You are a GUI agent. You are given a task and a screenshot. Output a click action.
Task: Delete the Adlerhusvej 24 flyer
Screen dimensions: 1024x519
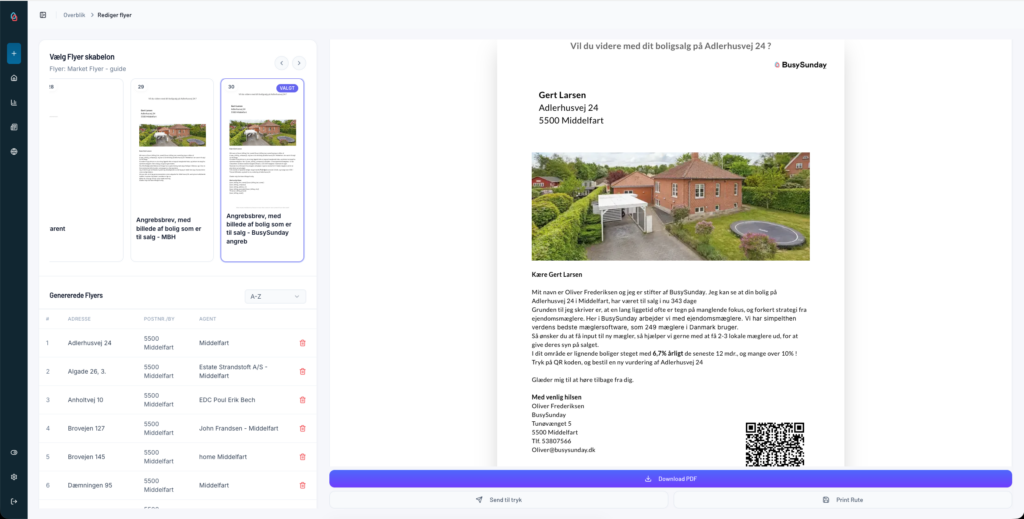pyautogui.click(x=303, y=343)
